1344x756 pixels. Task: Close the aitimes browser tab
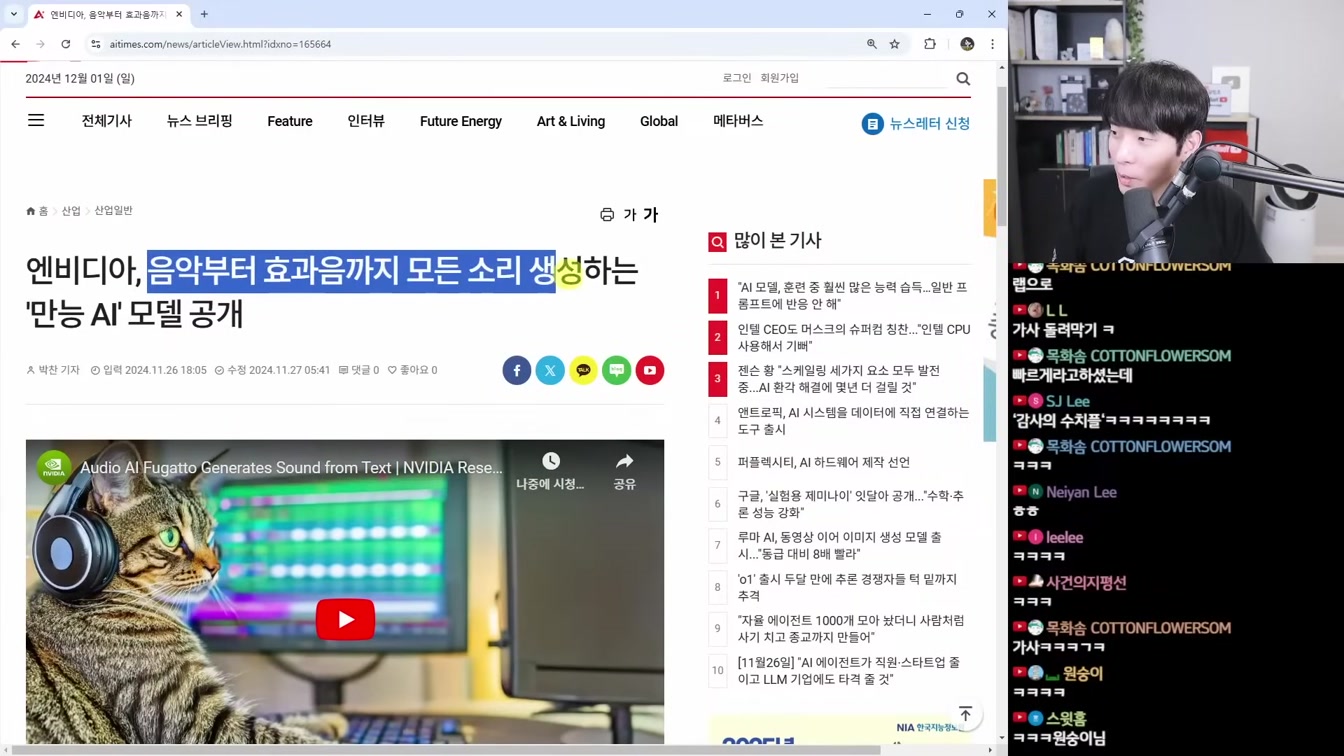point(179,14)
